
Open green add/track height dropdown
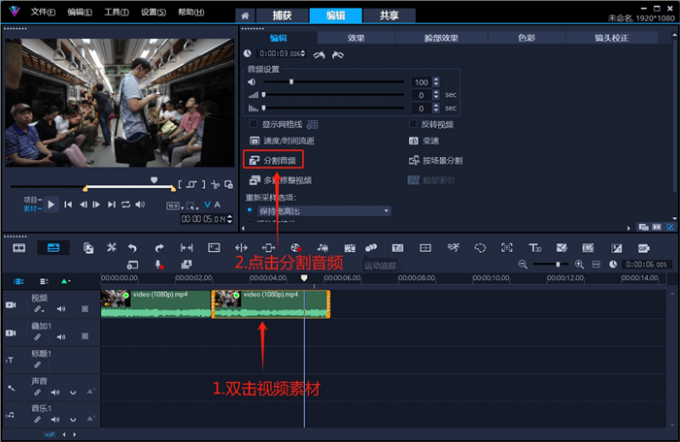tap(65, 282)
